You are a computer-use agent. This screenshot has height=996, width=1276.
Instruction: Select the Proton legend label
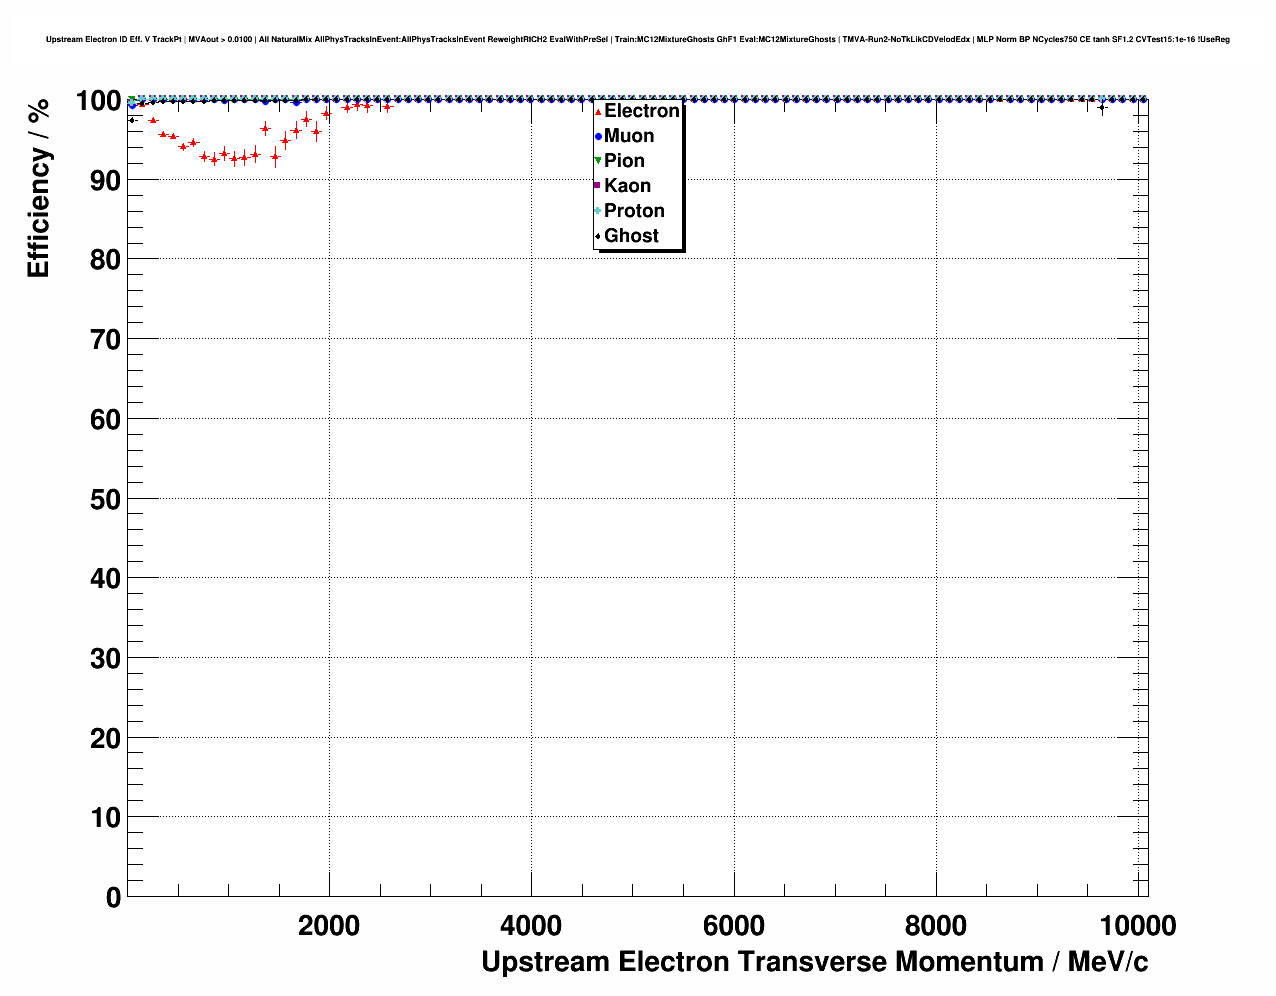[x=634, y=211]
